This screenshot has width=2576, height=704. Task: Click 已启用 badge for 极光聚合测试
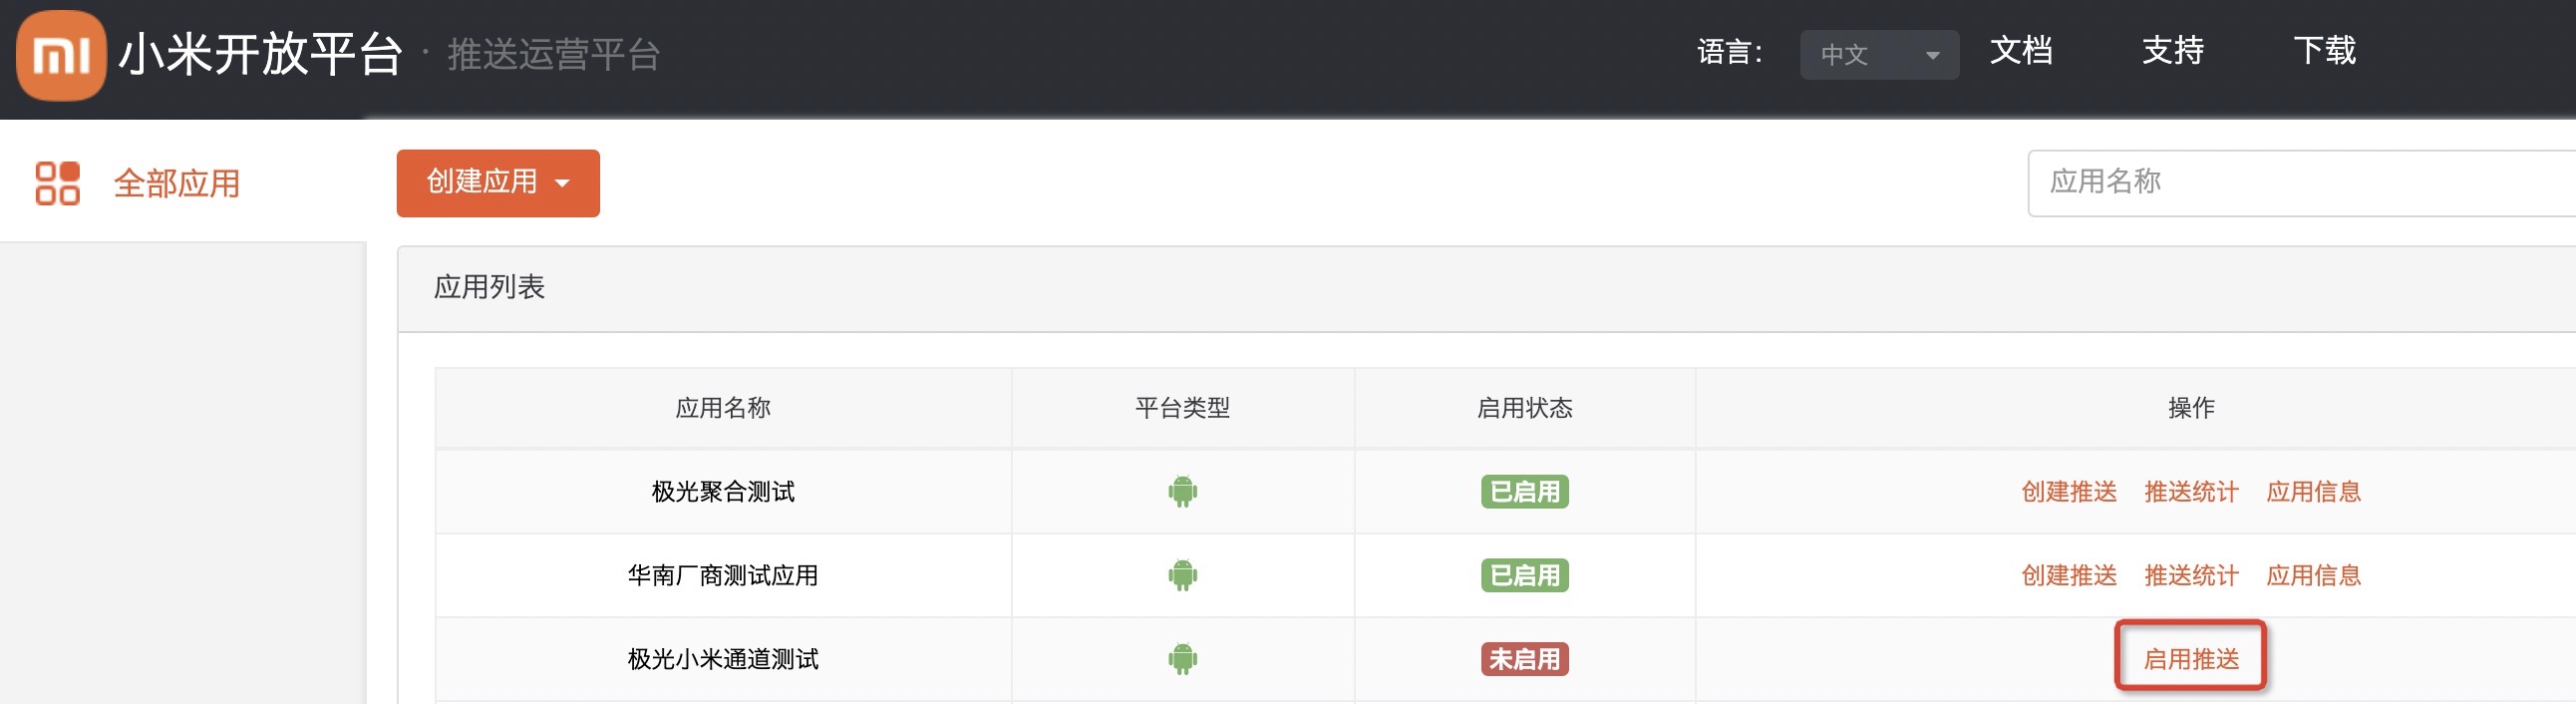pyautogui.click(x=1524, y=492)
